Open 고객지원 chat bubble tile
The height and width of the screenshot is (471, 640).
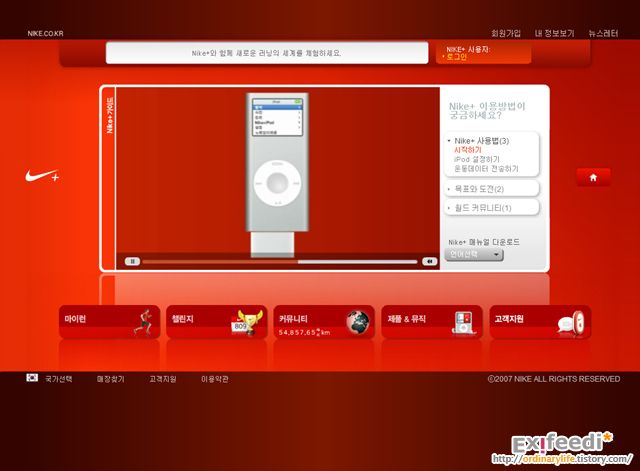540,322
